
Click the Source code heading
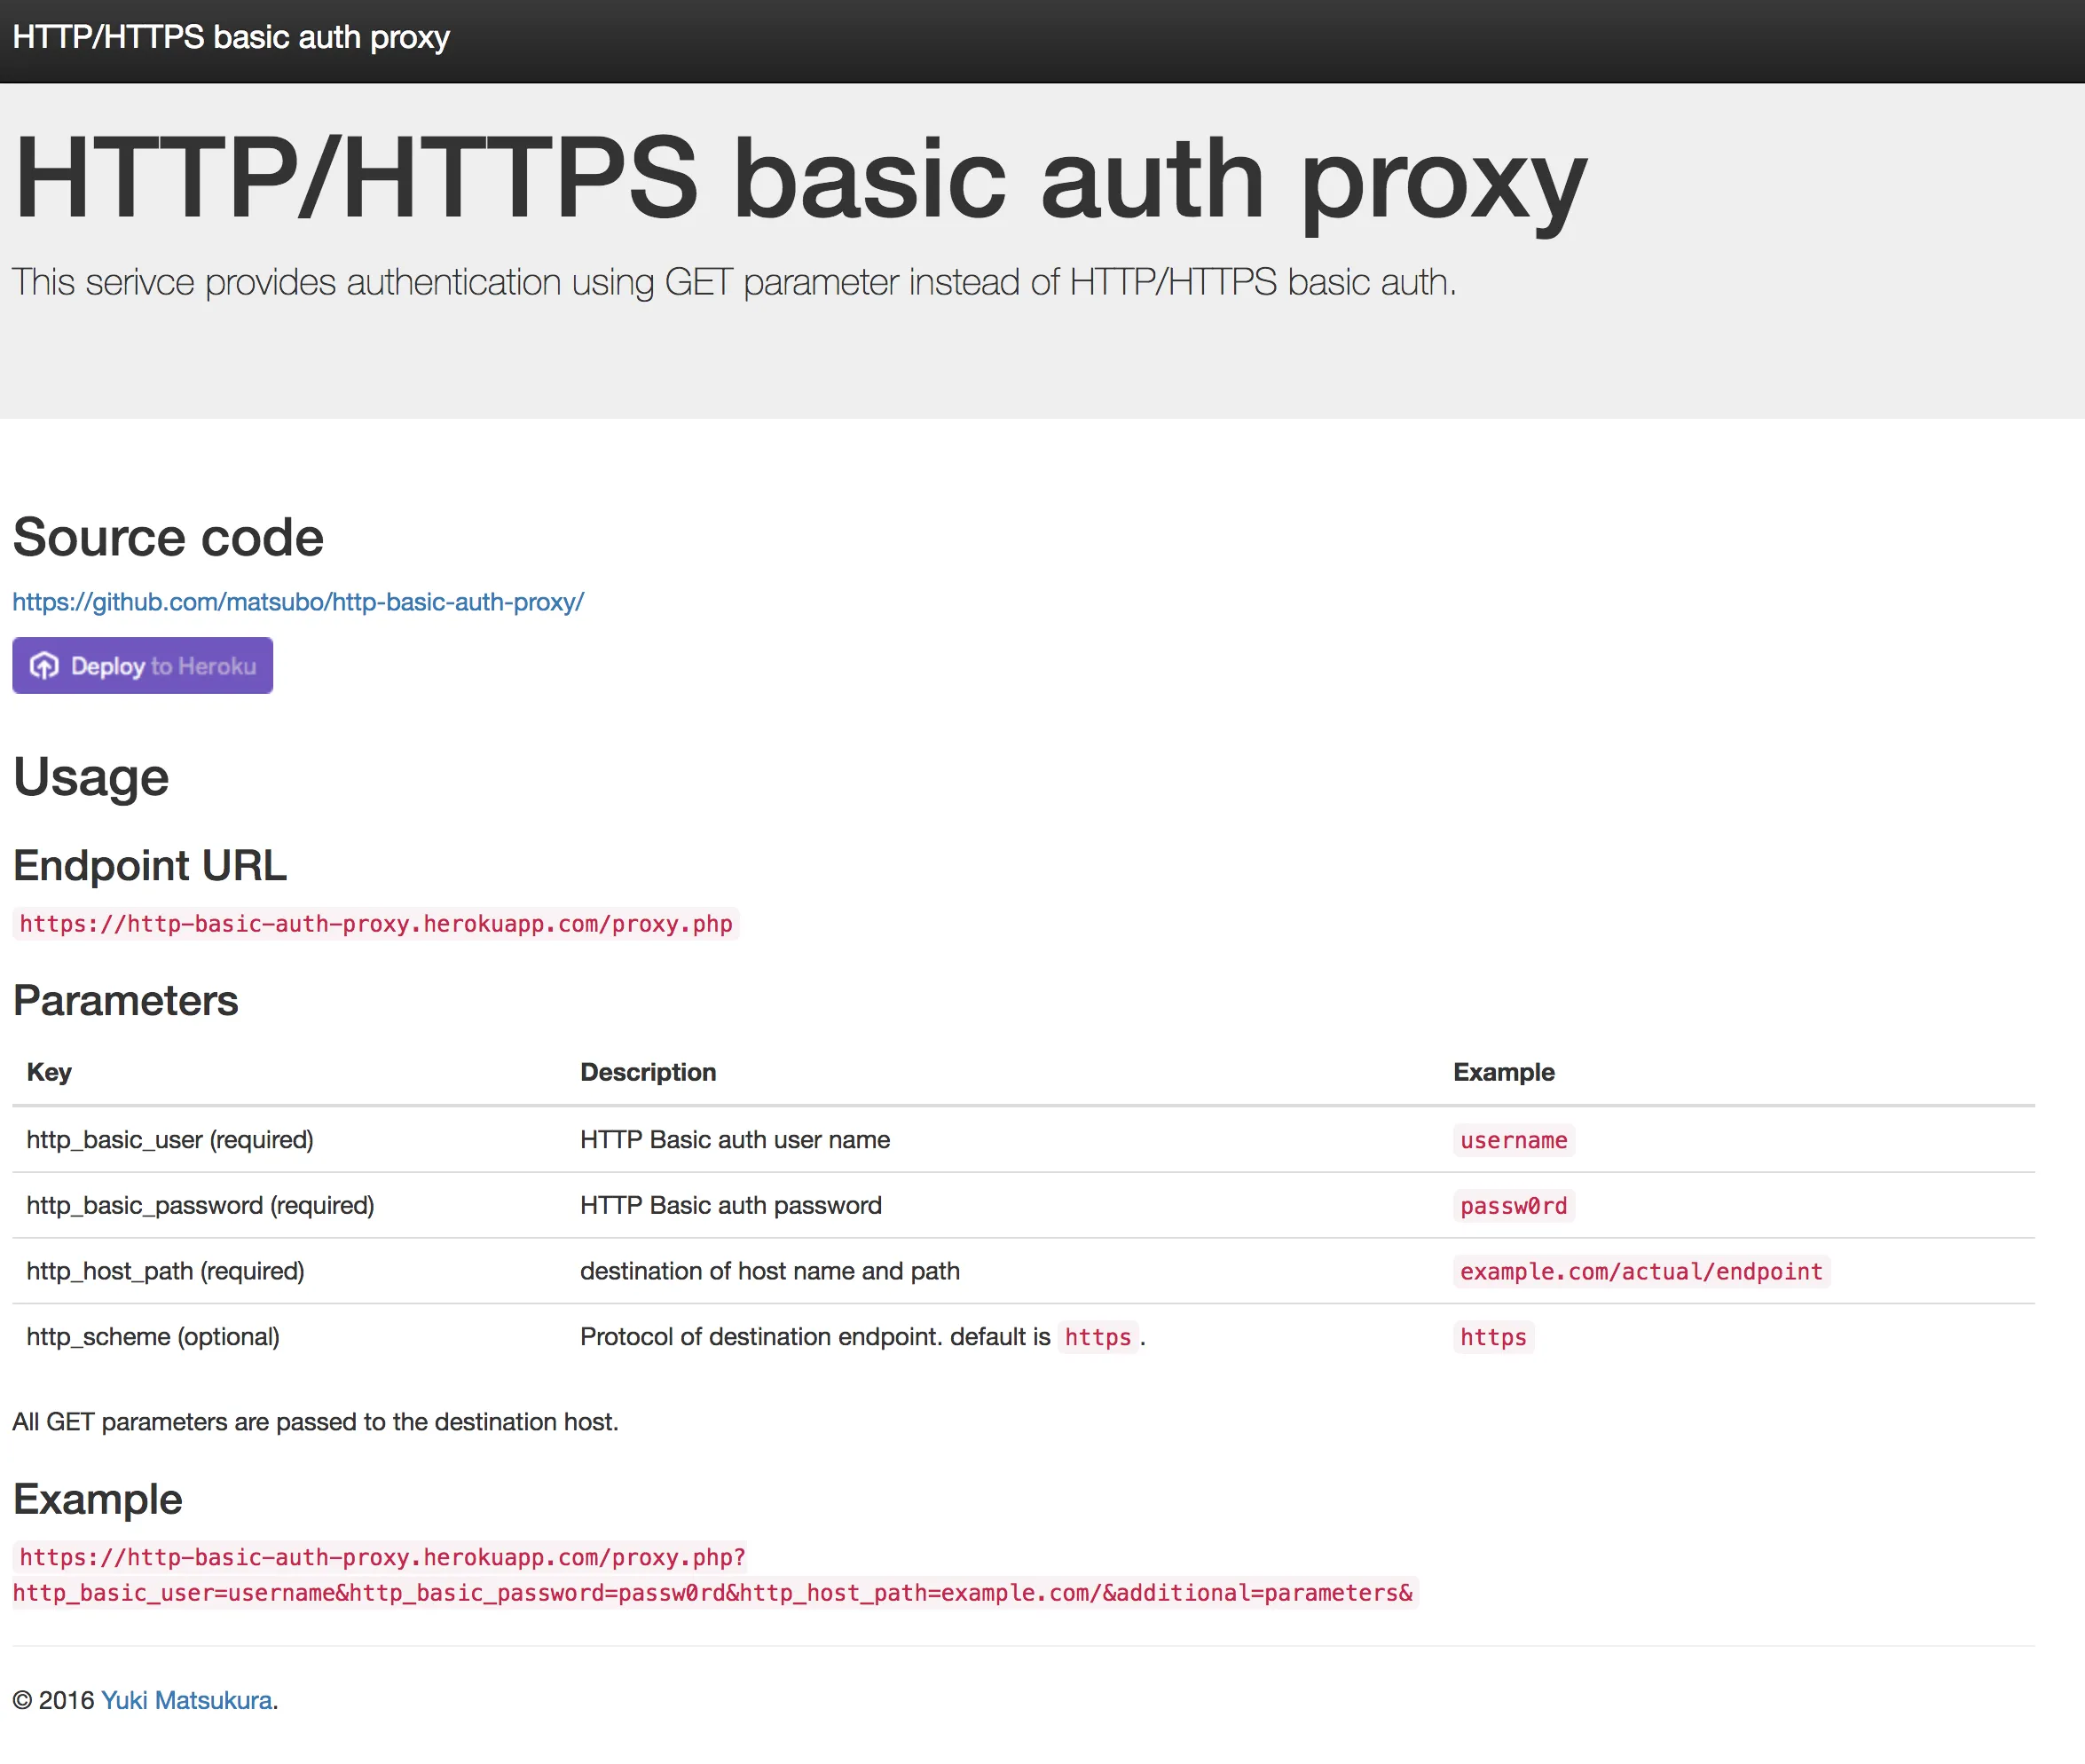point(168,538)
